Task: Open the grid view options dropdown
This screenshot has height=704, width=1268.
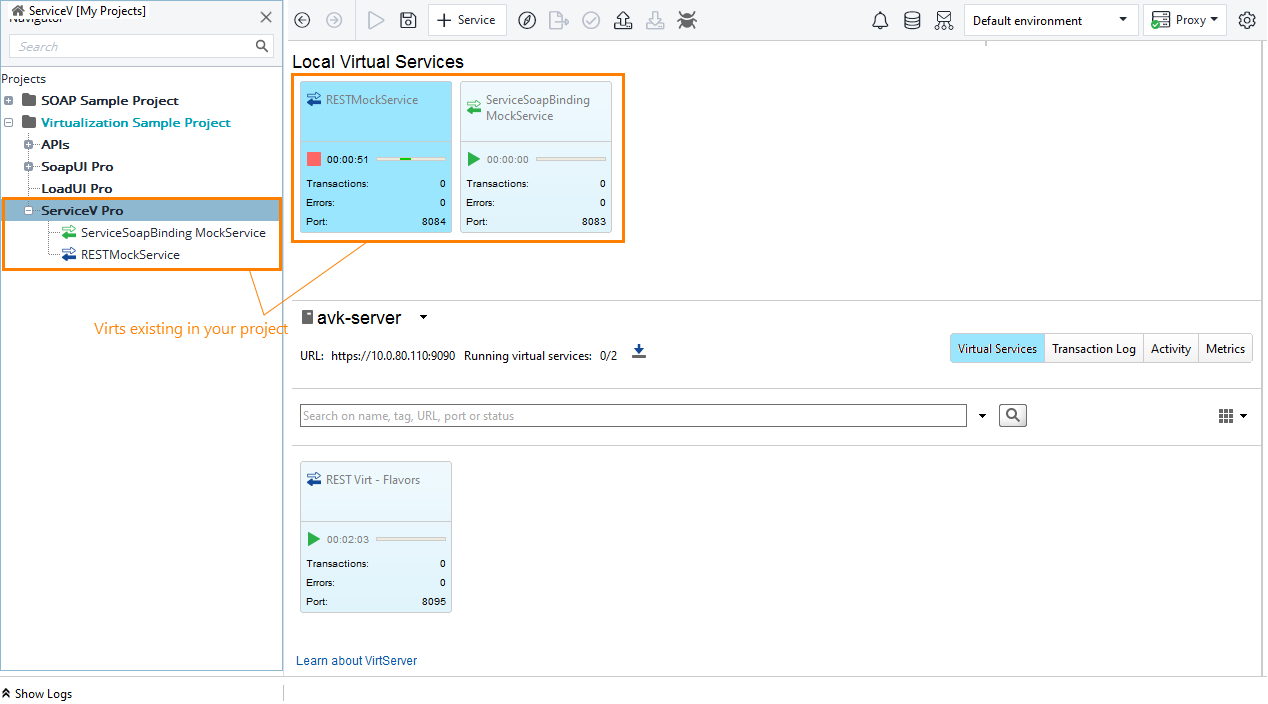Action: 1232,416
